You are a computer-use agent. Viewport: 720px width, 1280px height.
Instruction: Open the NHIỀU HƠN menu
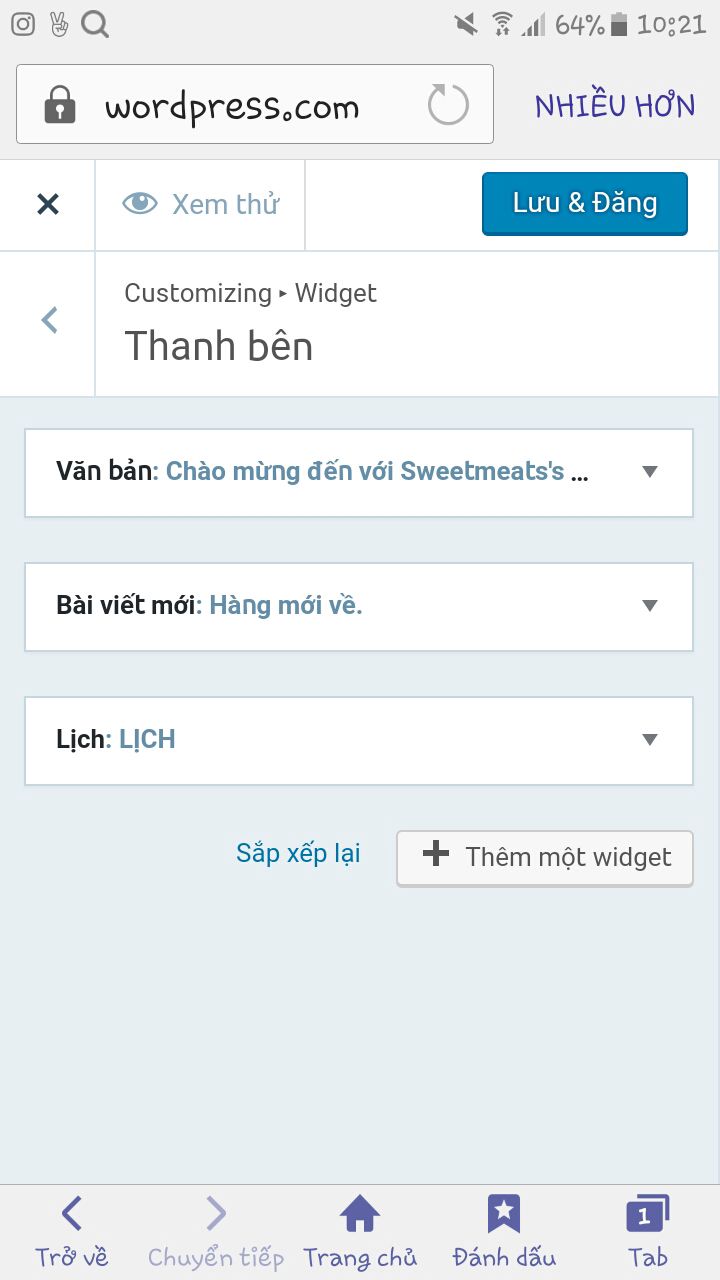pos(615,106)
